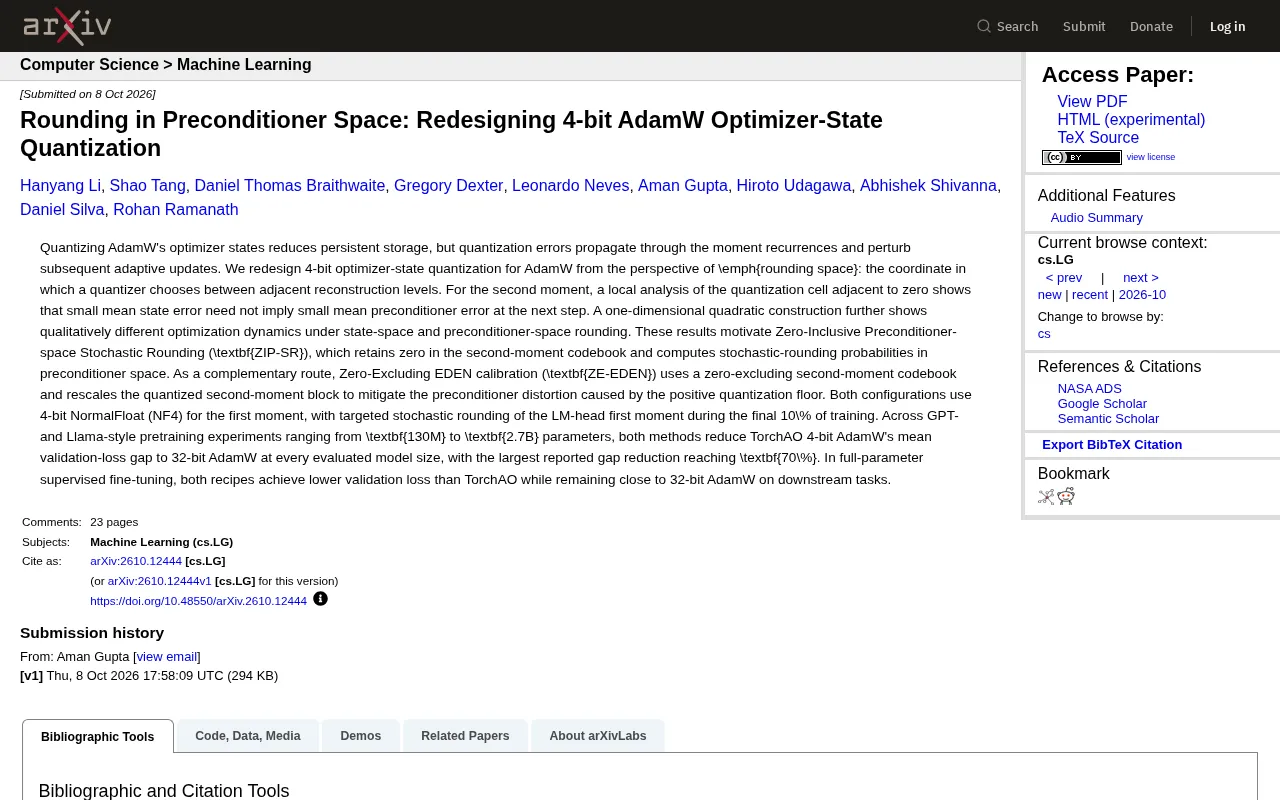Open the Donate link
Image resolution: width=1280 pixels, height=800 pixels.
(x=1151, y=26)
